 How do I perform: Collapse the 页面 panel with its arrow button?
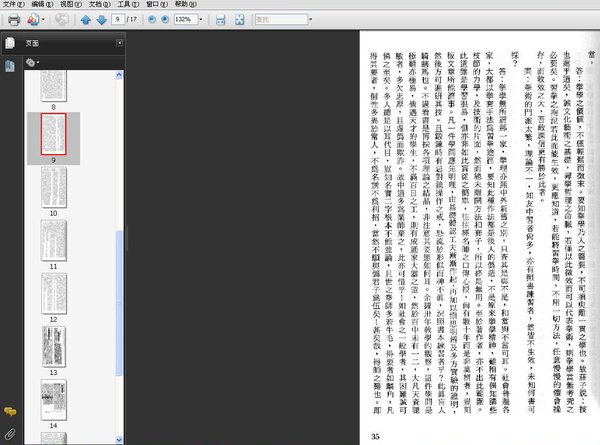(x=120, y=43)
